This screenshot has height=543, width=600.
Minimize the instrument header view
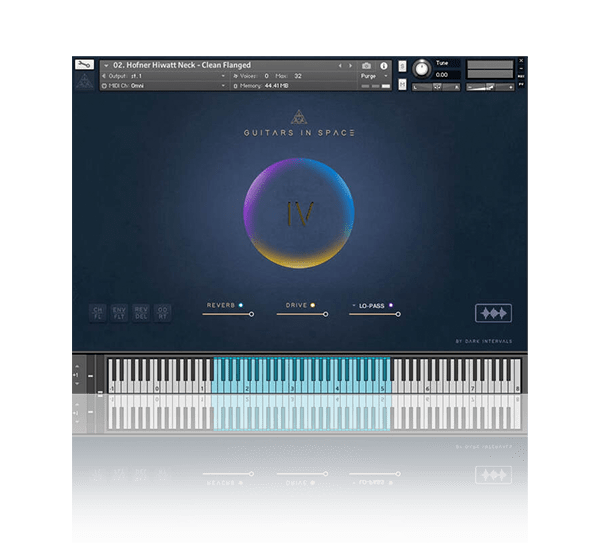(521, 68)
